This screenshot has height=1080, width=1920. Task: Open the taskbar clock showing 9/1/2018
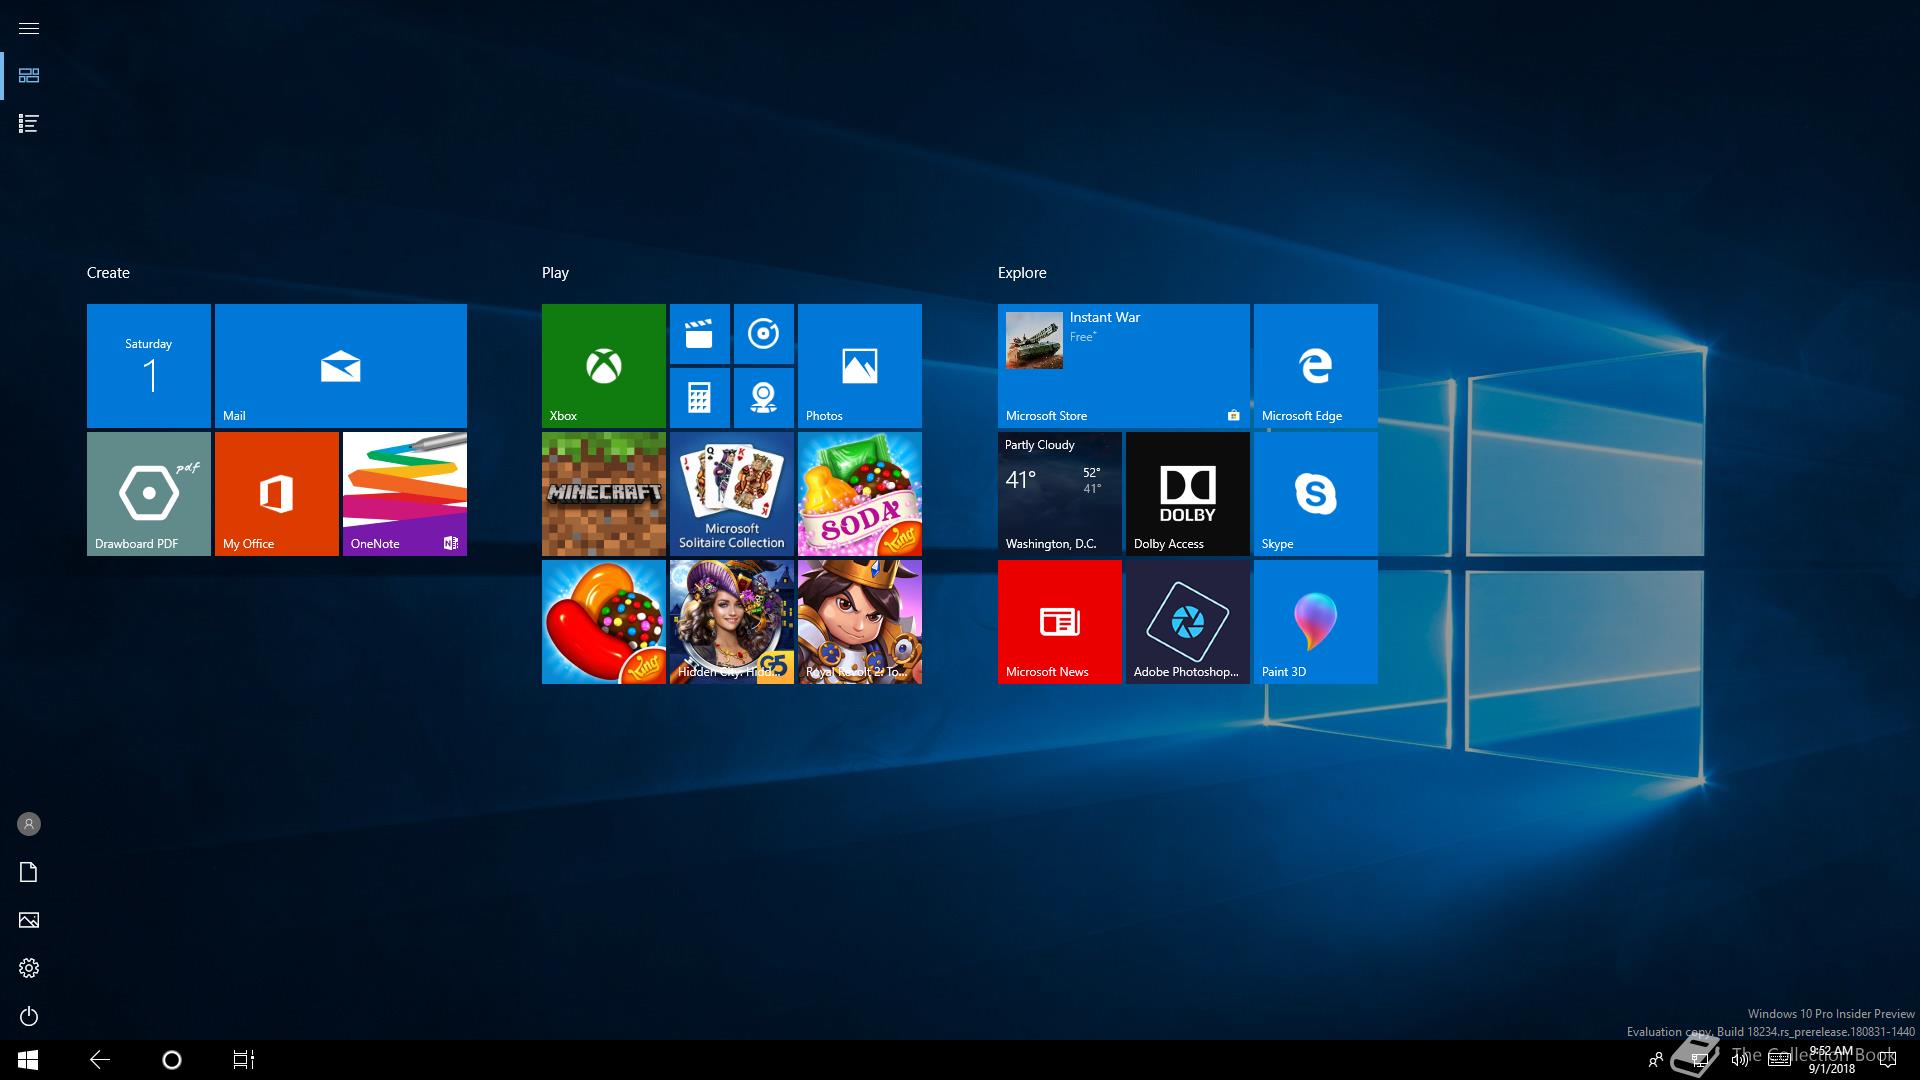tap(1831, 1060)
